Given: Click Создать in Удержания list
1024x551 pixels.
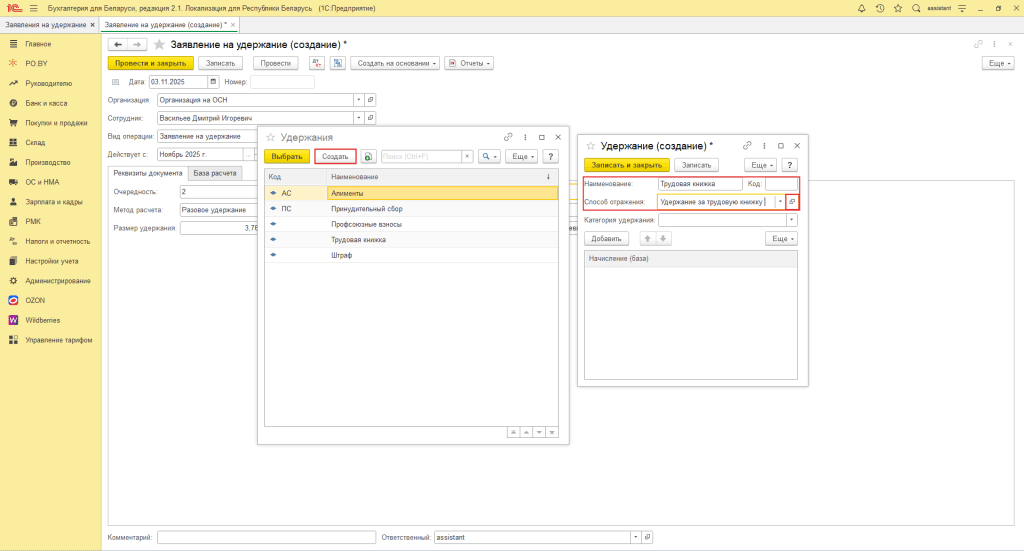Looking at the screenshot, I should click(335, 157).
